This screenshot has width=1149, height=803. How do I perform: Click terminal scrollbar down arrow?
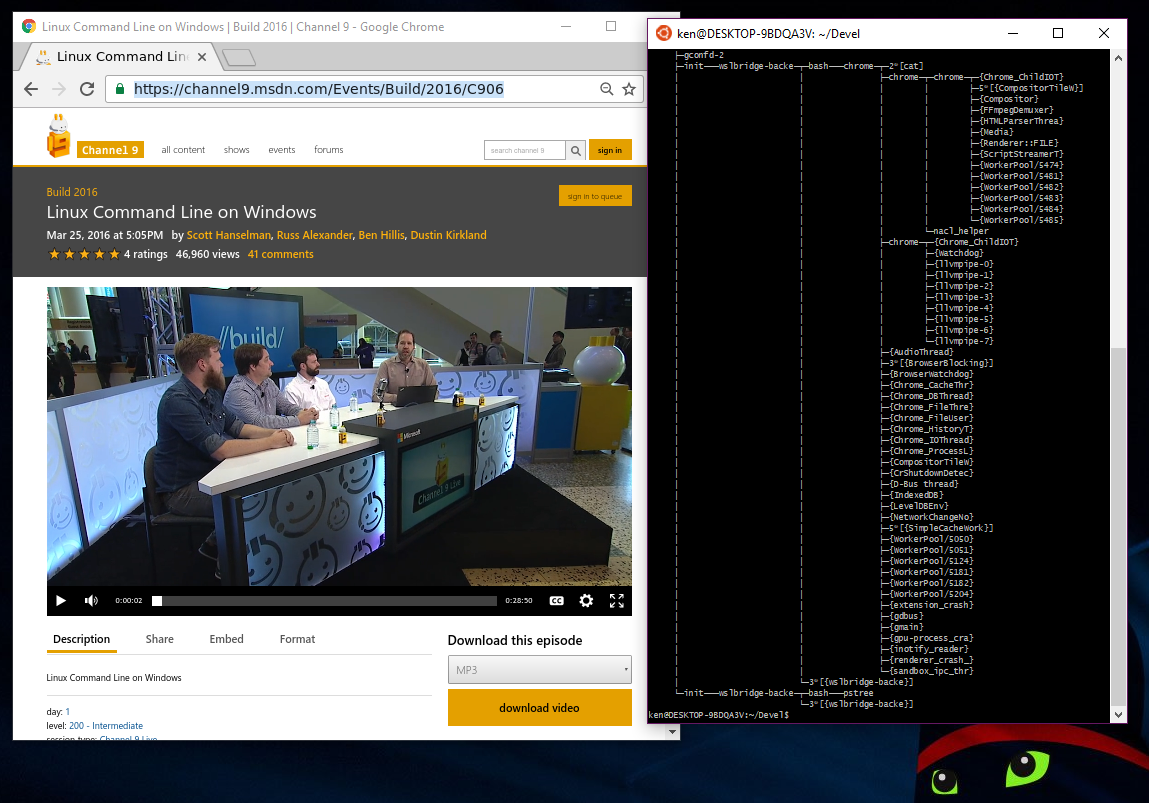1118,714
